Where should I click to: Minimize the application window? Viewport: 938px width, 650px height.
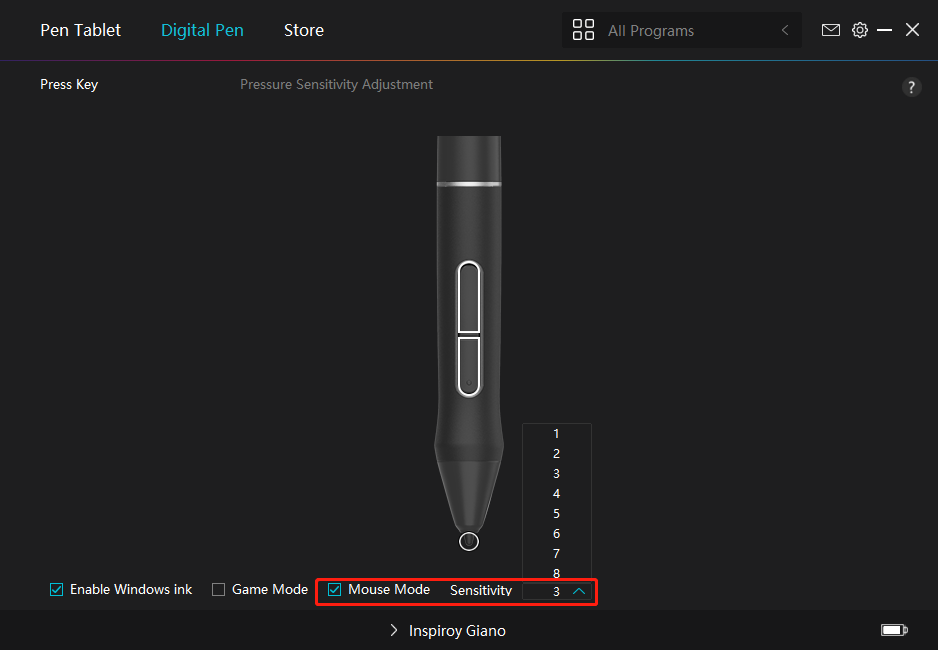pos(884,30)
